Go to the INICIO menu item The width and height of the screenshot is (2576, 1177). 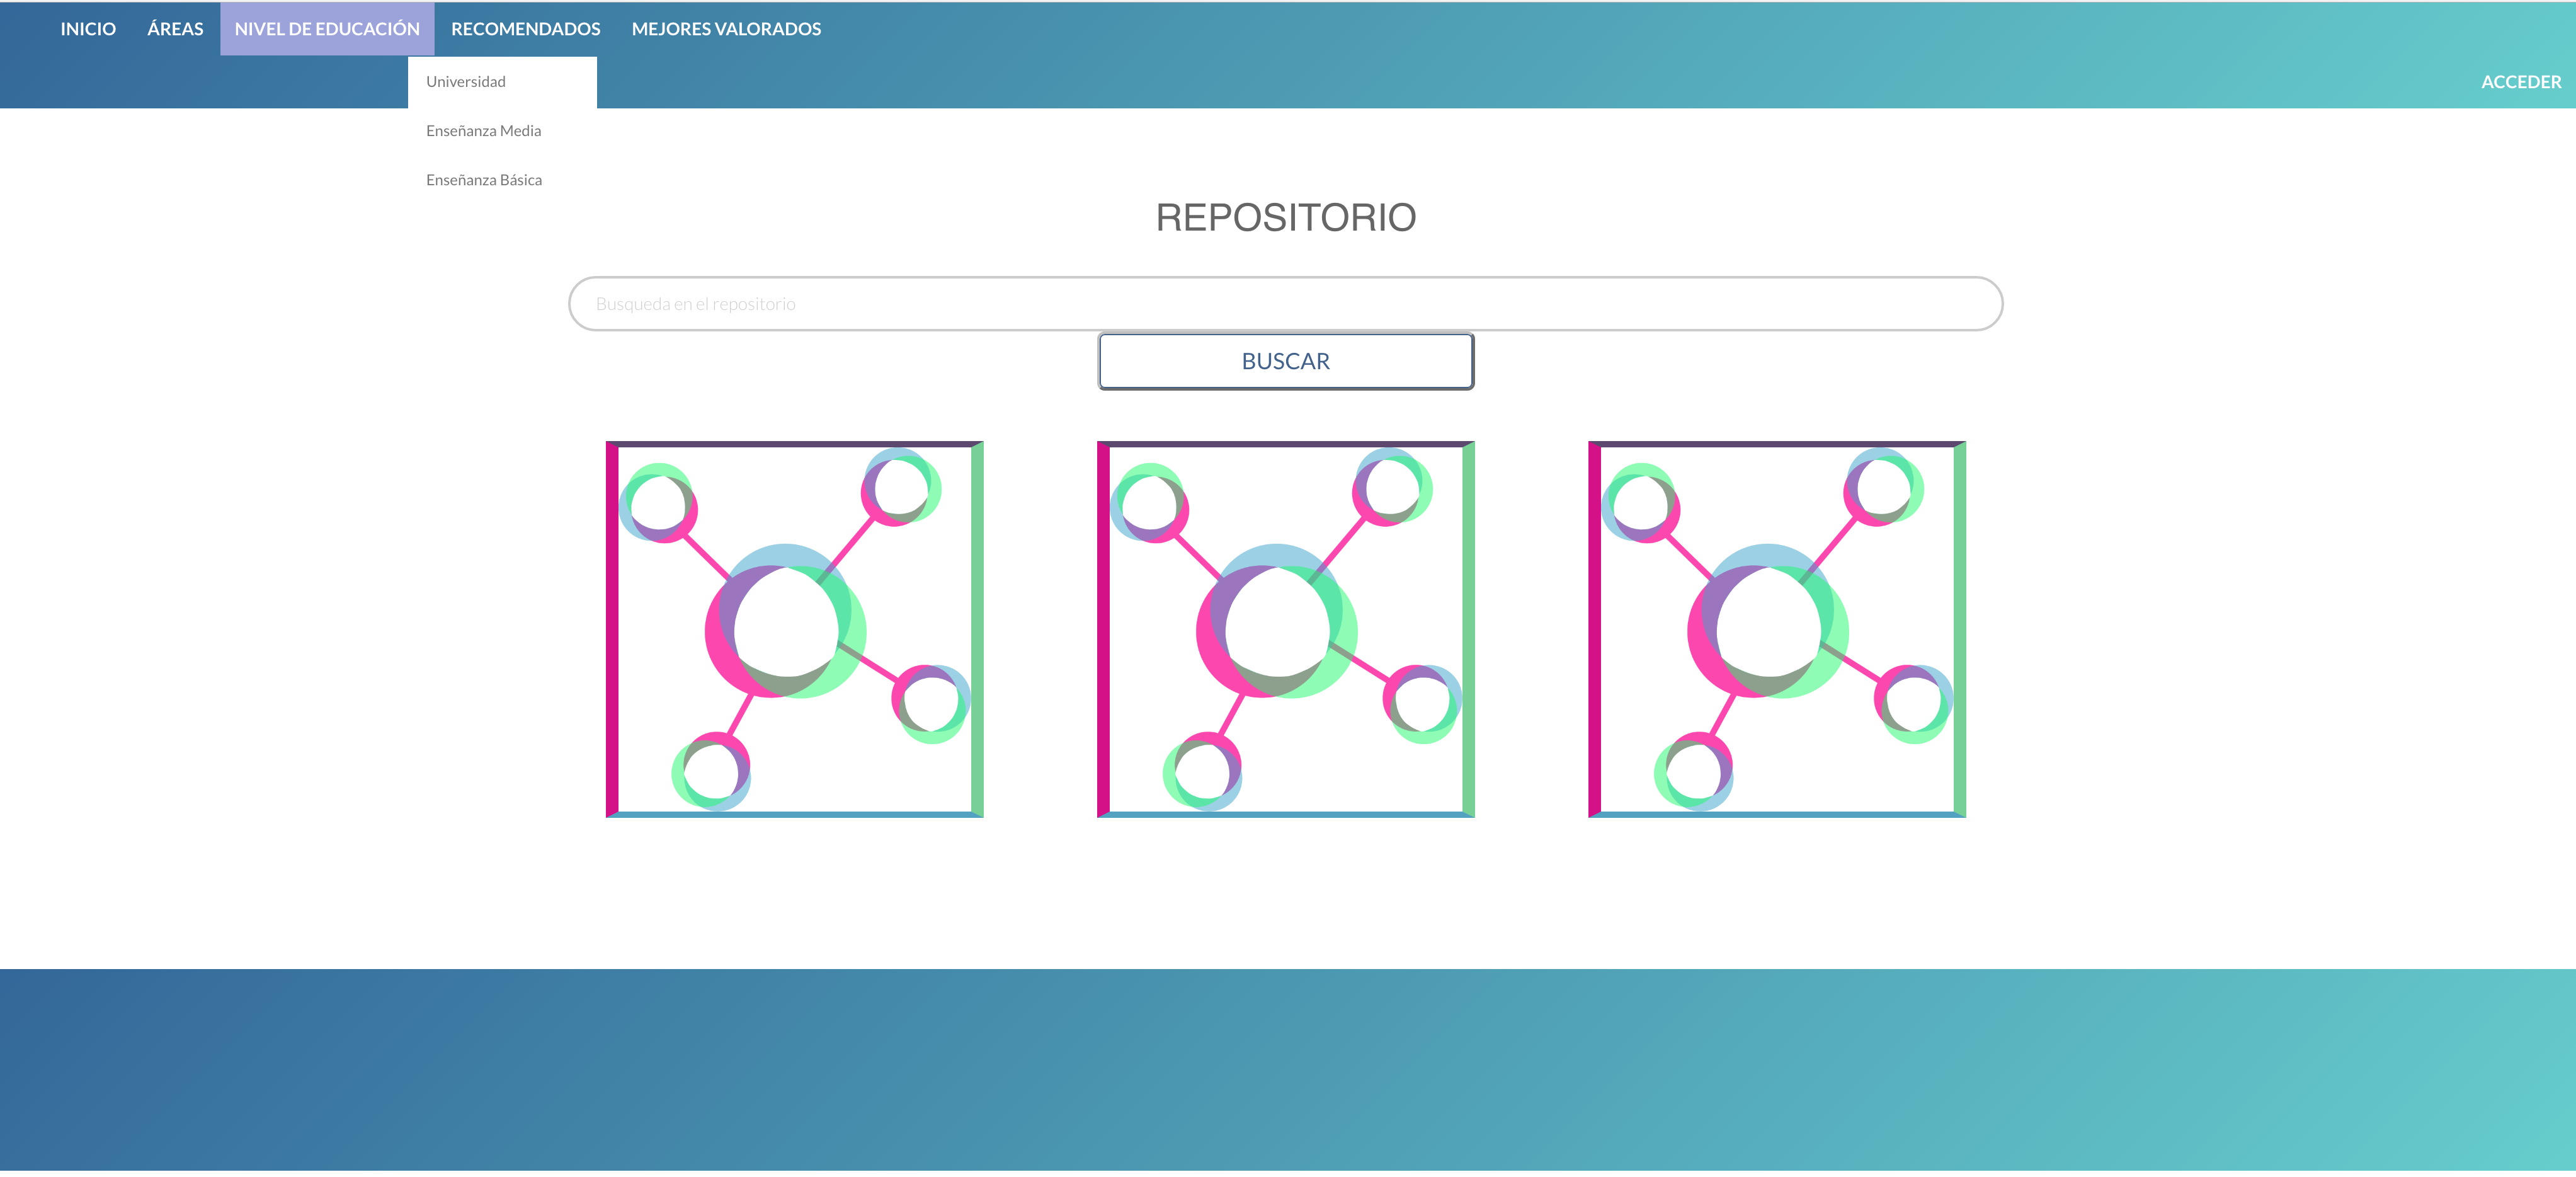[88, 29]
